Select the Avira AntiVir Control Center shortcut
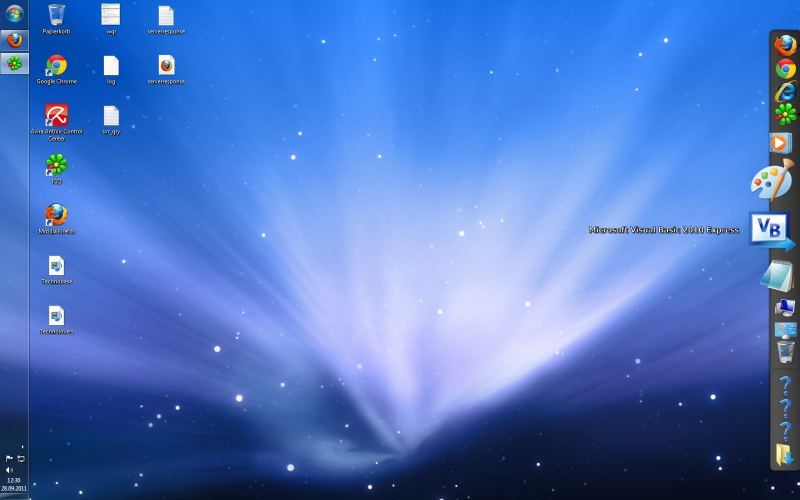800x500 pixels. [57, 122]
